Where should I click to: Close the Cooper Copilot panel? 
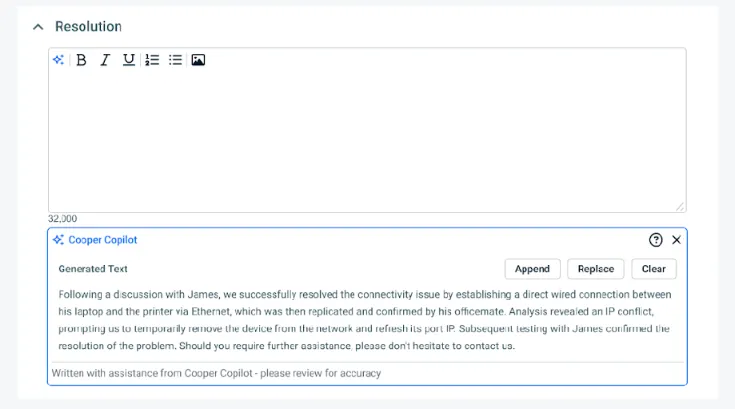click(x=677, y=240)
